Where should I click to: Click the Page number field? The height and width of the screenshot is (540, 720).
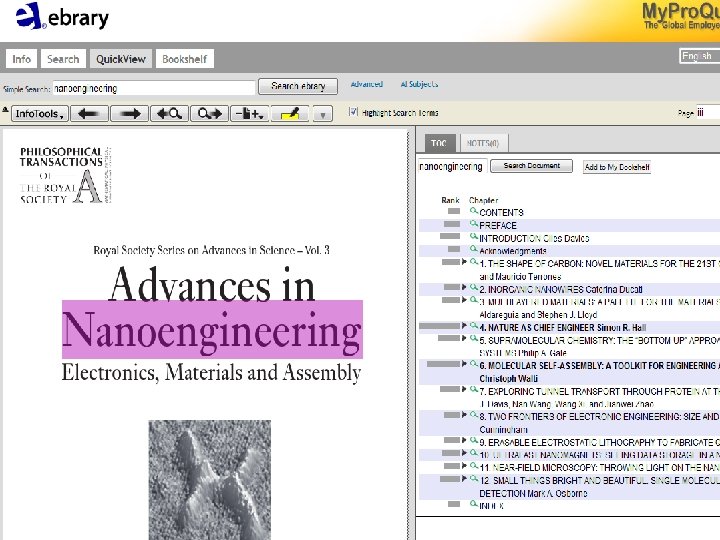(x=708, y=112)
